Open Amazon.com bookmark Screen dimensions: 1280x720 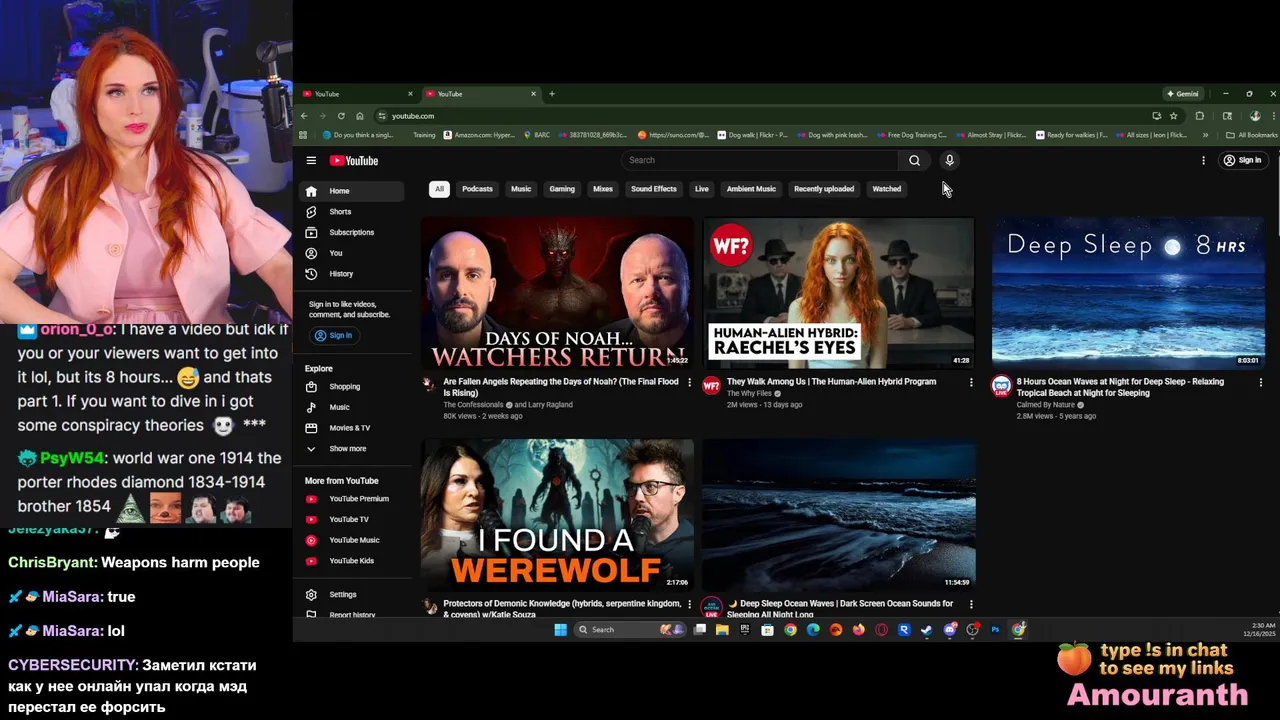coord(479,135)
